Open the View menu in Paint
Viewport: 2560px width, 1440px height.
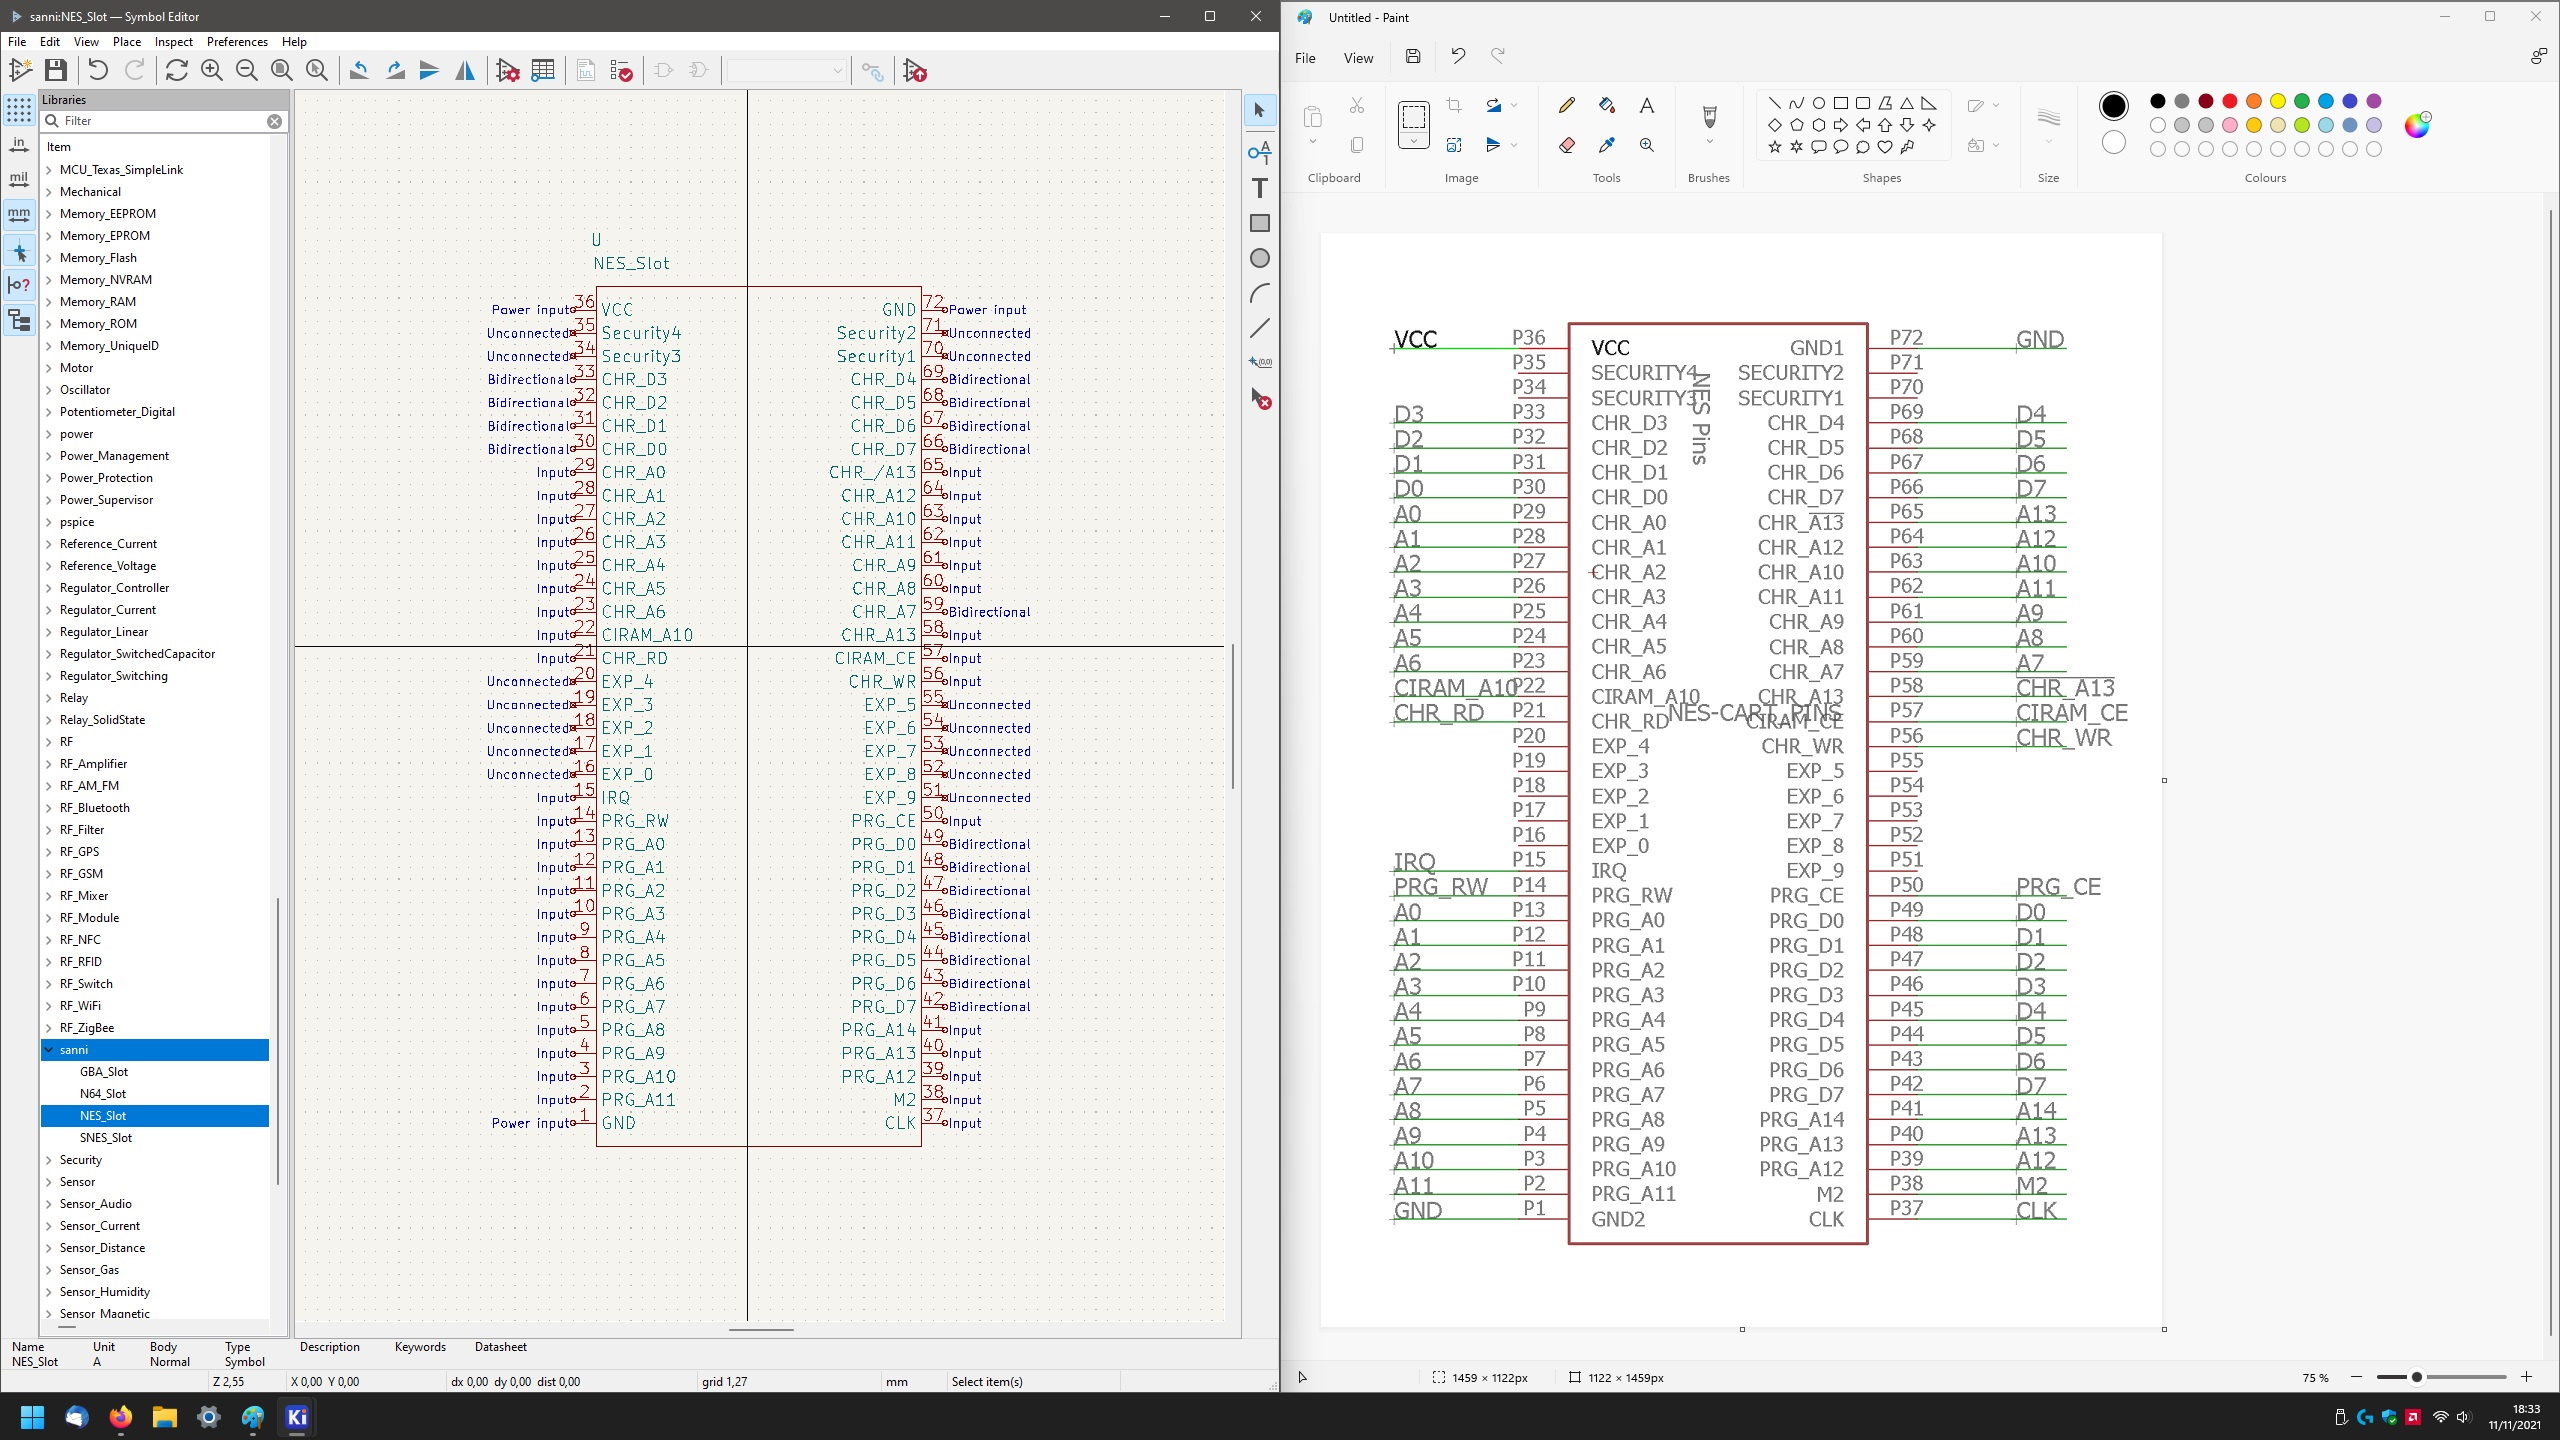tap(1358, 58)
